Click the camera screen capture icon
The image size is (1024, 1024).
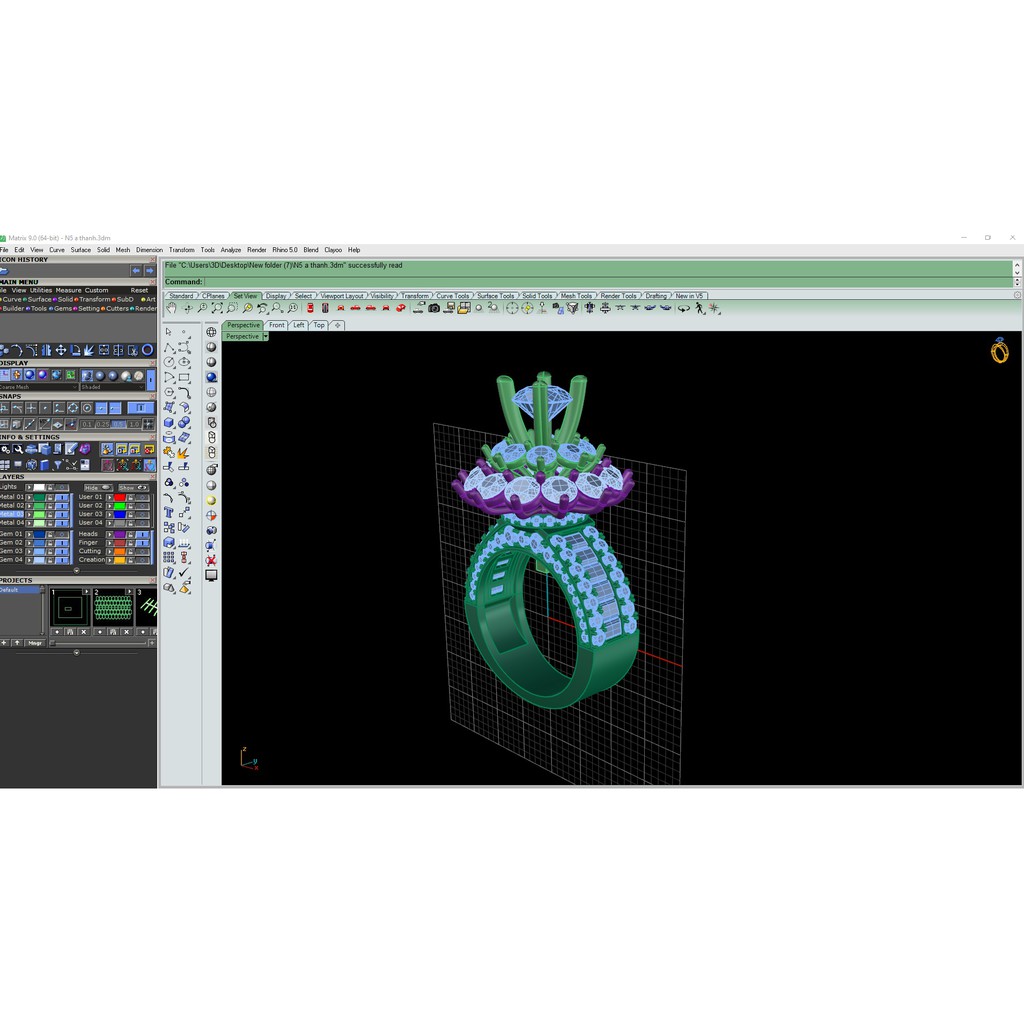[434, 308]
